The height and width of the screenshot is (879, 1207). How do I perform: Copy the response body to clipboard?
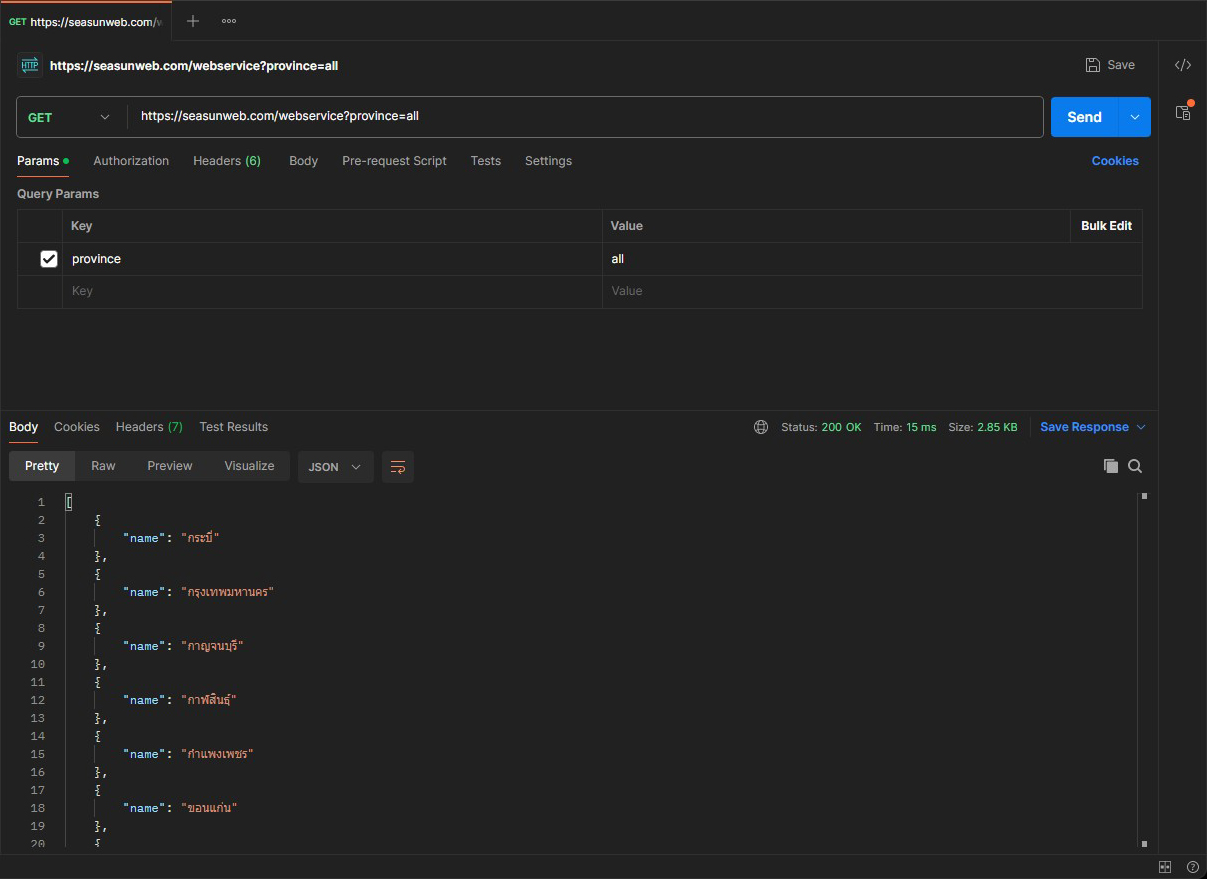point(1111,466)
